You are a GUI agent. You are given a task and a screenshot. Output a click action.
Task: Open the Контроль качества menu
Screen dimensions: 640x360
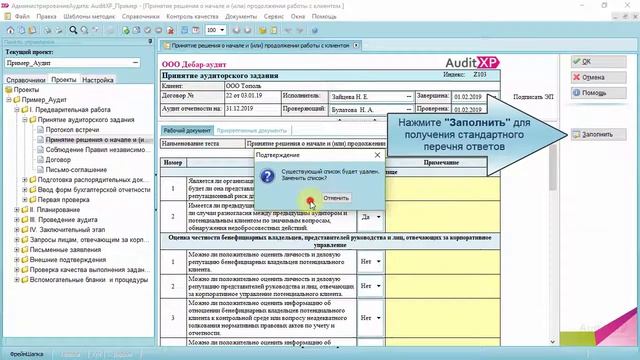coord(192,17)
